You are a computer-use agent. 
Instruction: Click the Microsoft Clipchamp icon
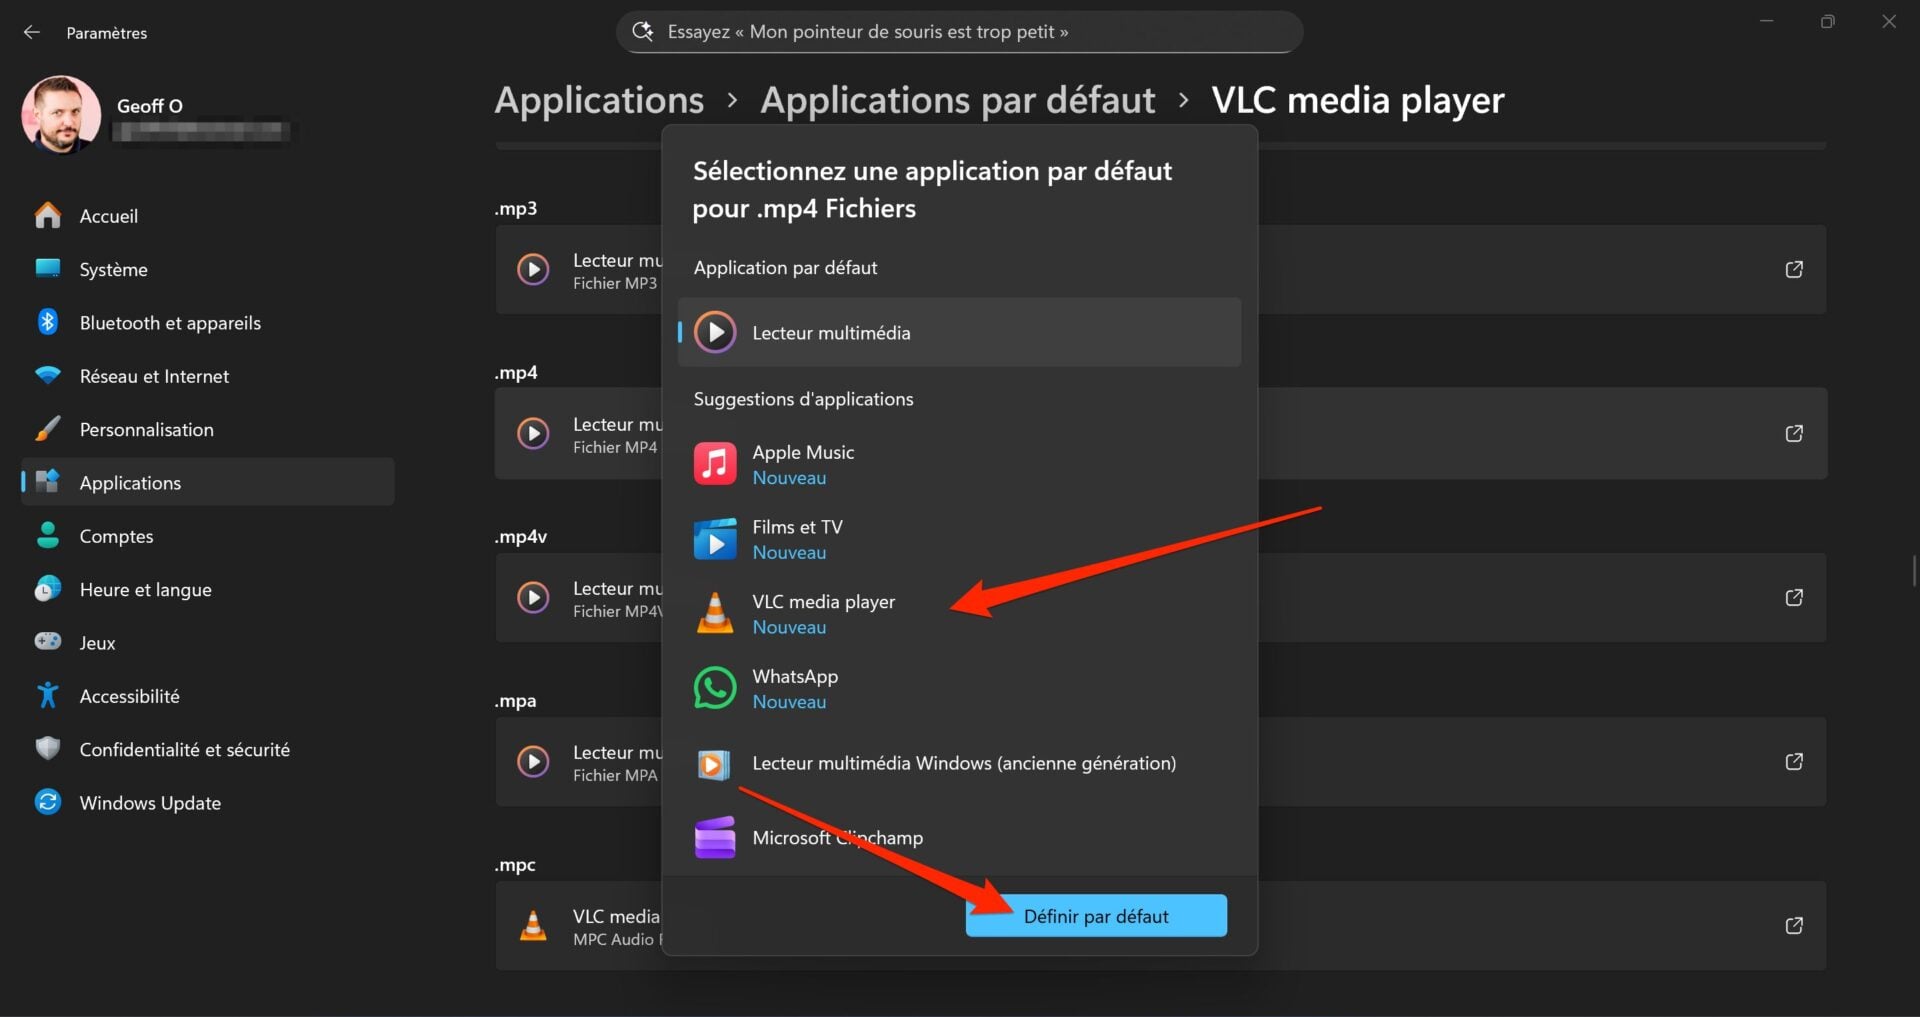(x=715, y=838)
